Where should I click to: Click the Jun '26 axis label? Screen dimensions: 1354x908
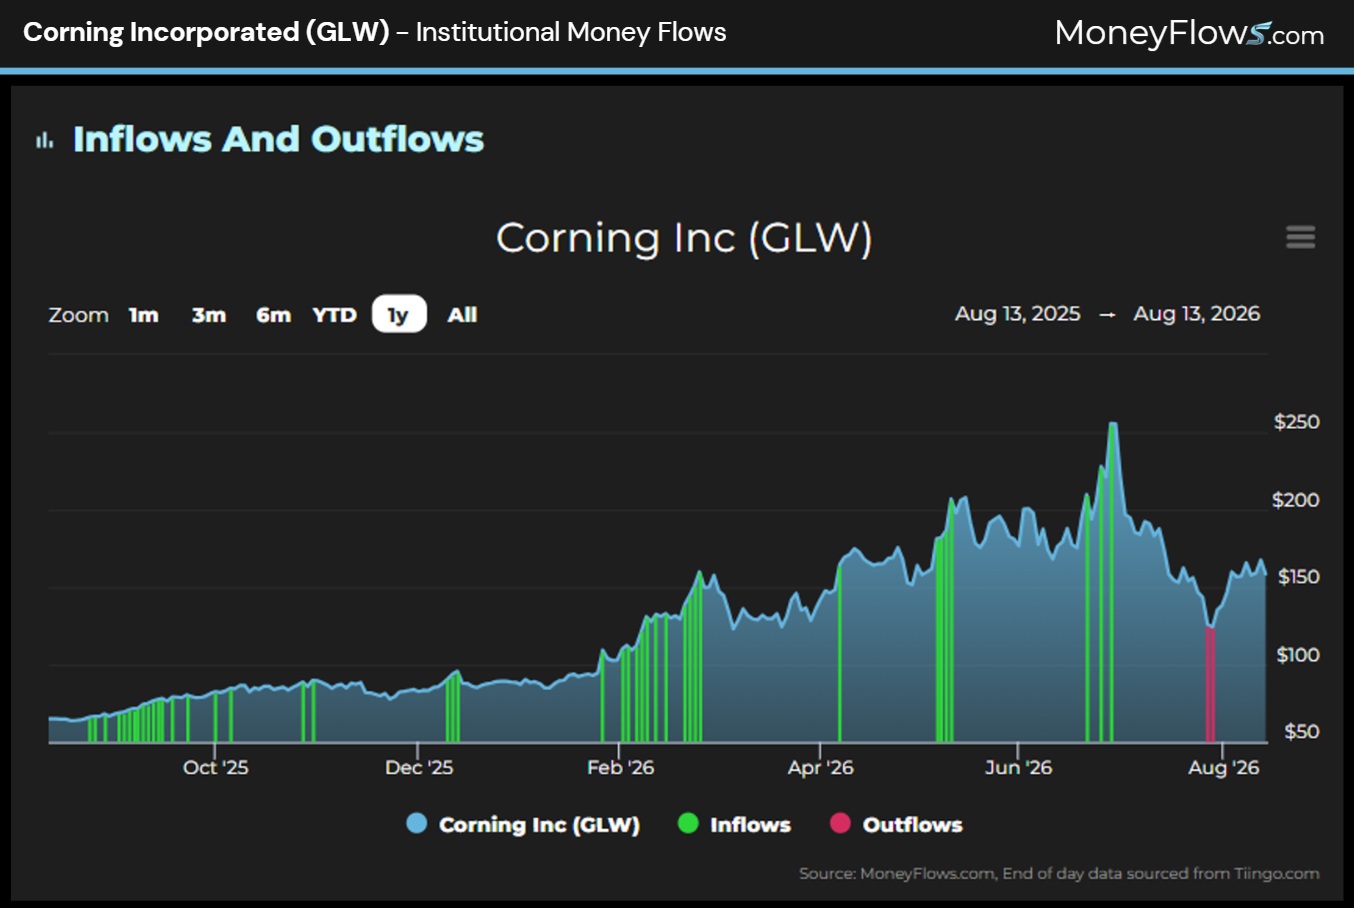(x=1018, y=767)
